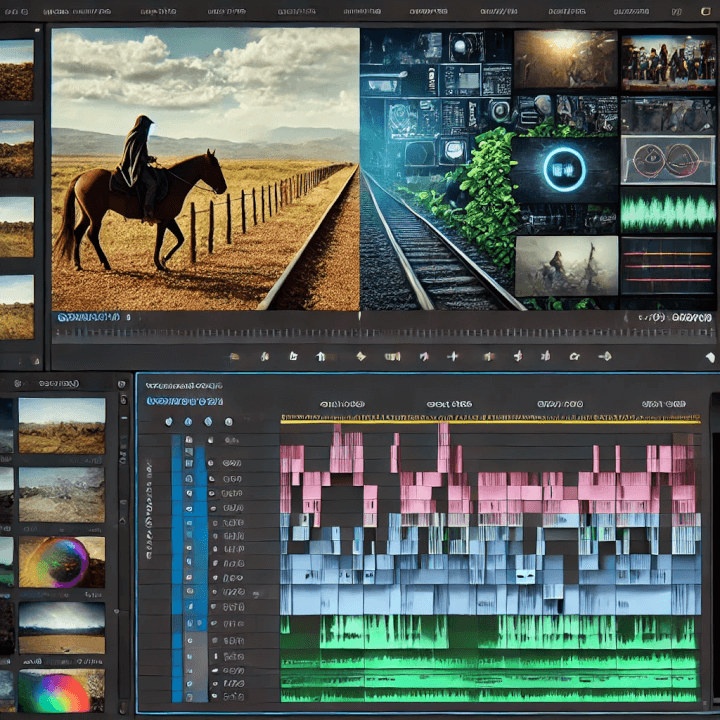Click the green audio waveform tile in the viewer
Image resolution: width=720 pixels, height=720 pixels.
tap(668, 213)
